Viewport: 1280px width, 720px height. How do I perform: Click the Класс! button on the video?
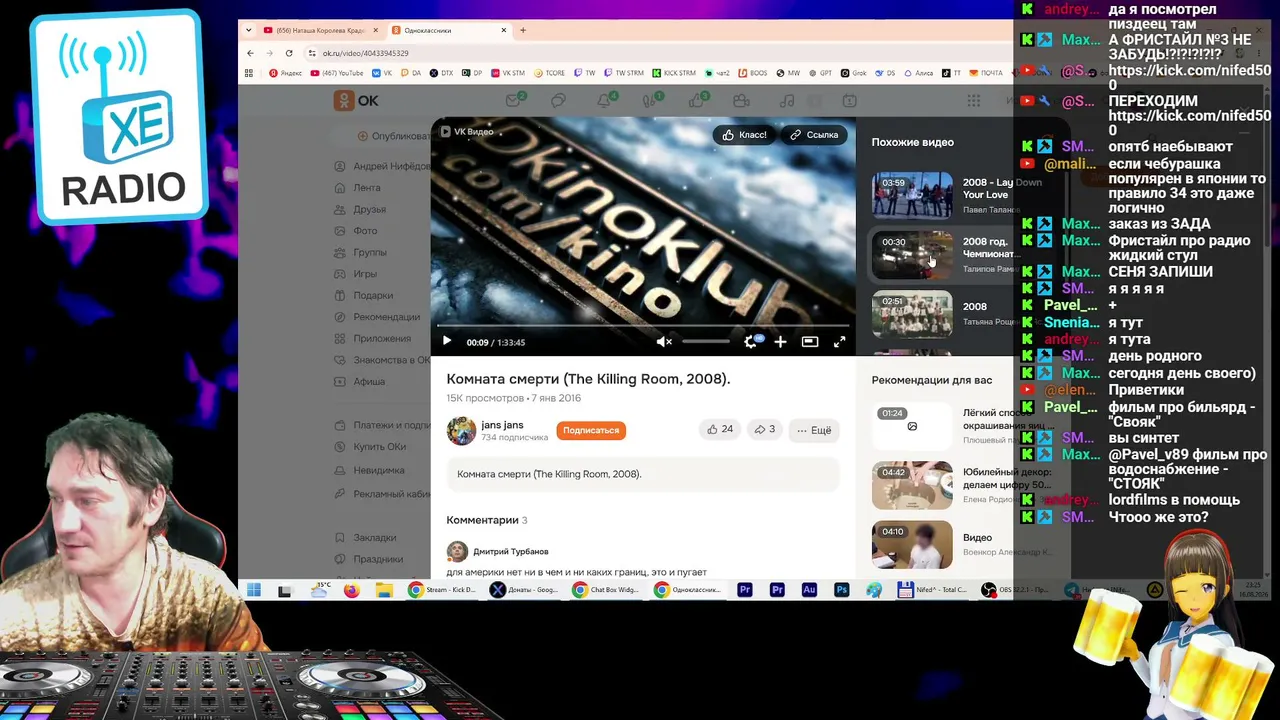[x=744, y=135]
